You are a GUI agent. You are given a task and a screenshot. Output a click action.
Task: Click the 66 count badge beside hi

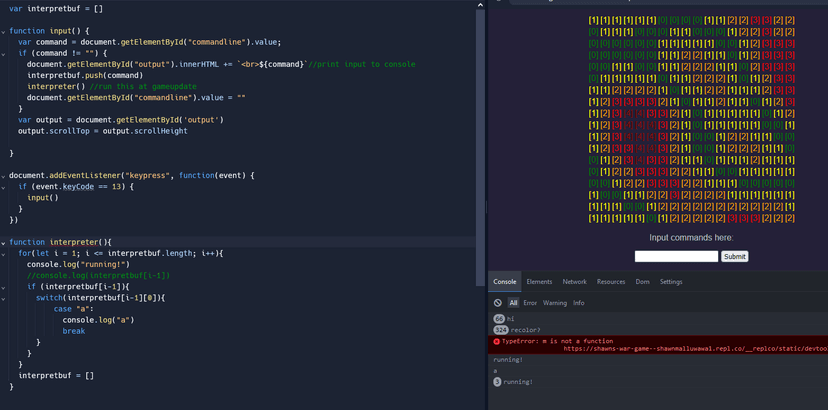point(499,319)
